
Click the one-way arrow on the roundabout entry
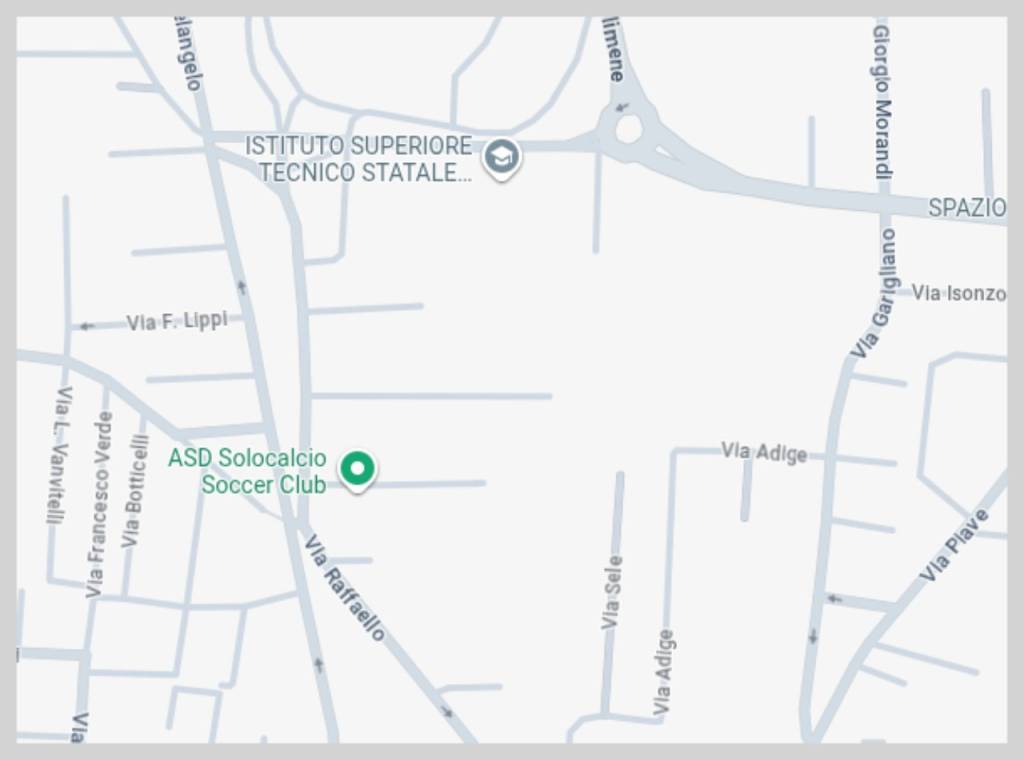[x=623, y=107]
